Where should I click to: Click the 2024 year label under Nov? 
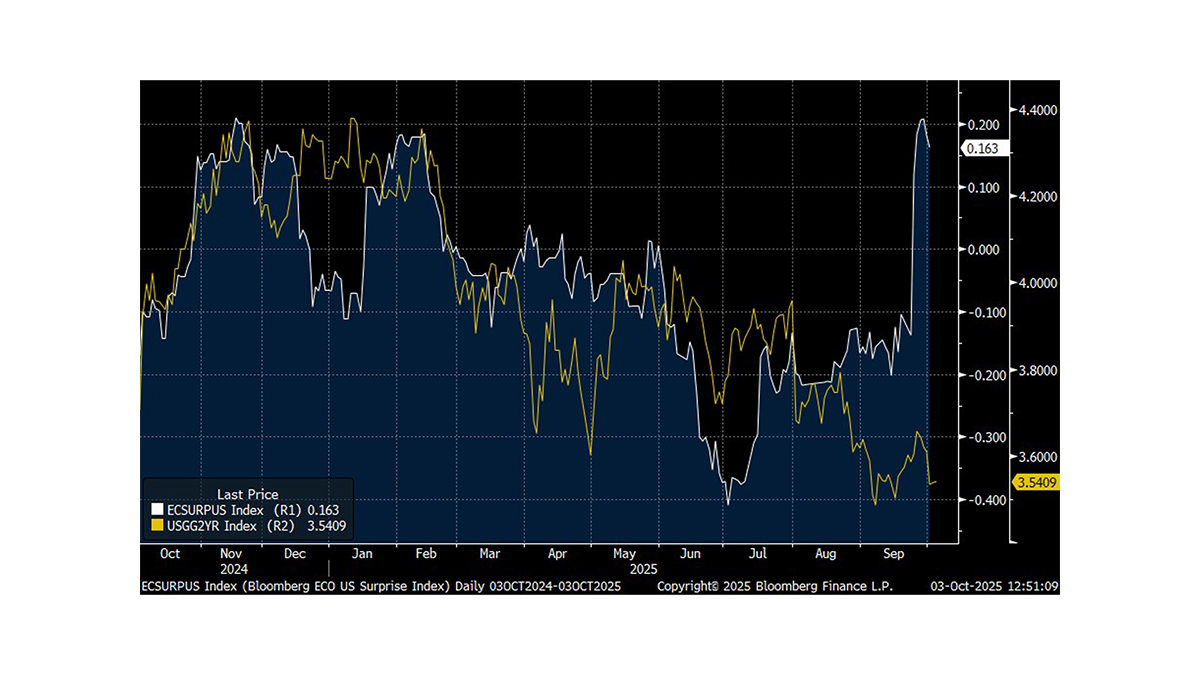[x=232, y=568]
